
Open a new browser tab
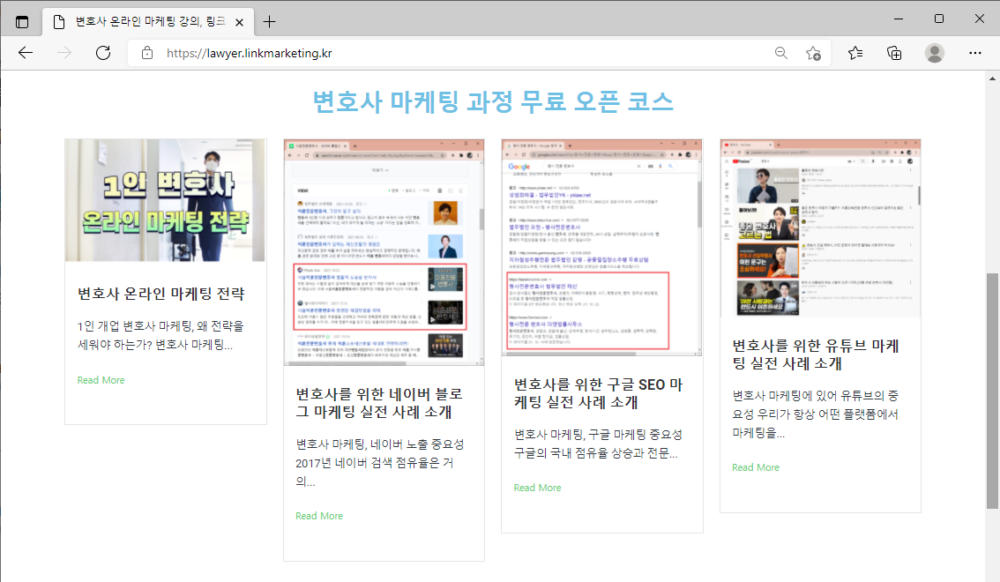click(269, 21)
